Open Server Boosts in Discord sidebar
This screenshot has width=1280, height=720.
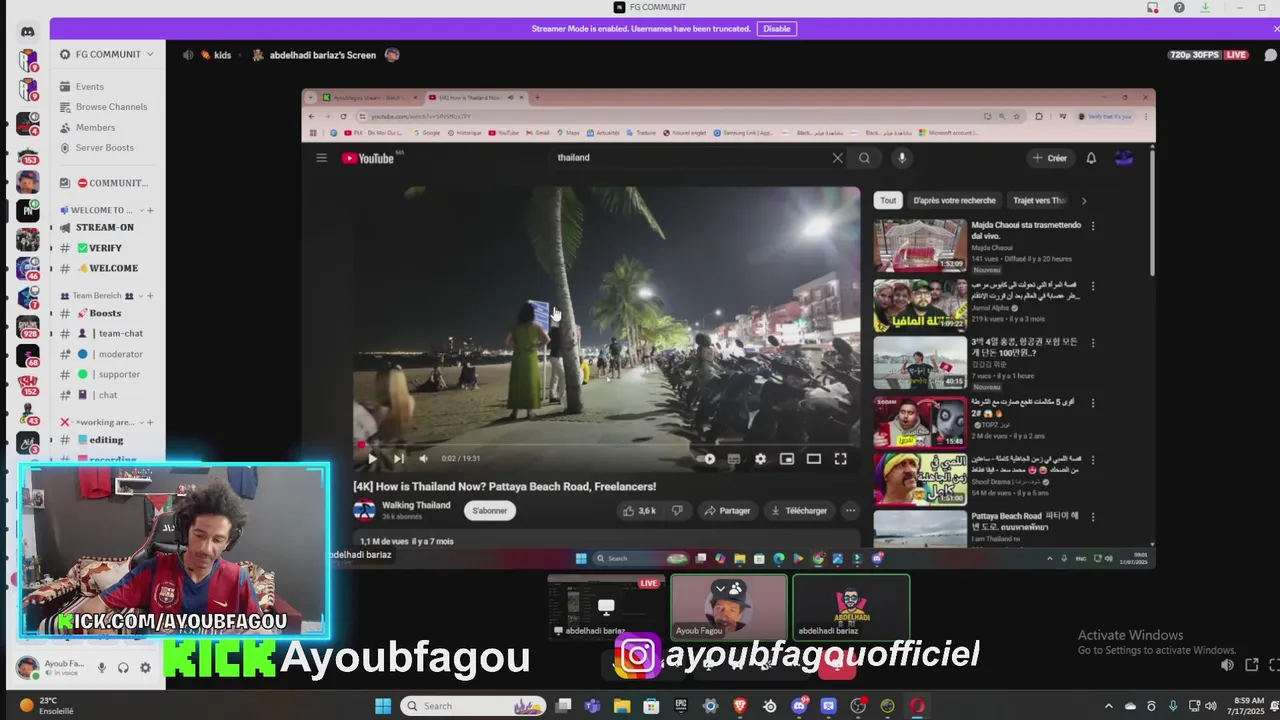click(x=104, y=148)
